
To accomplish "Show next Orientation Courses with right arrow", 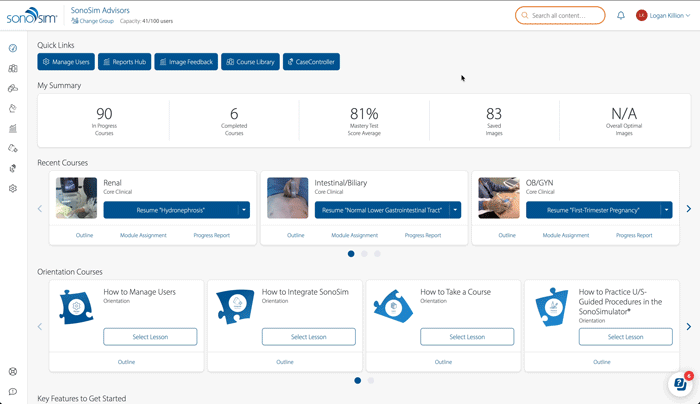I will 688,327.
